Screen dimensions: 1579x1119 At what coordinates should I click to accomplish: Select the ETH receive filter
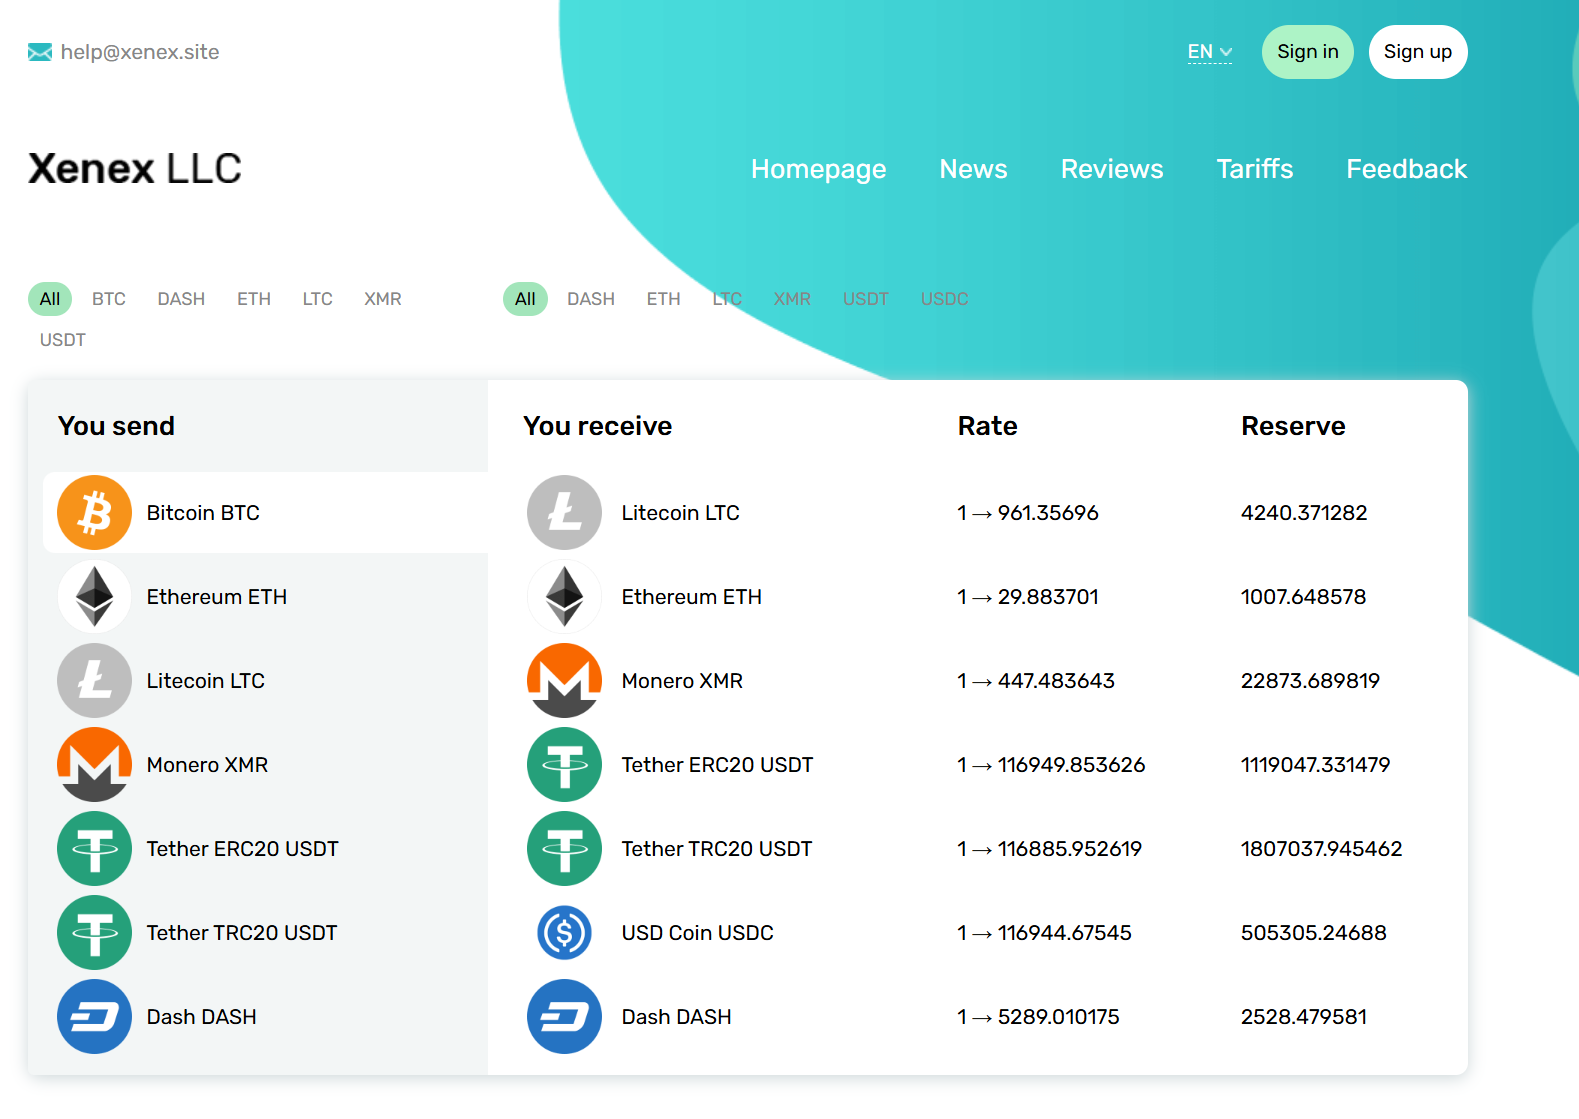tap(664, 299)
